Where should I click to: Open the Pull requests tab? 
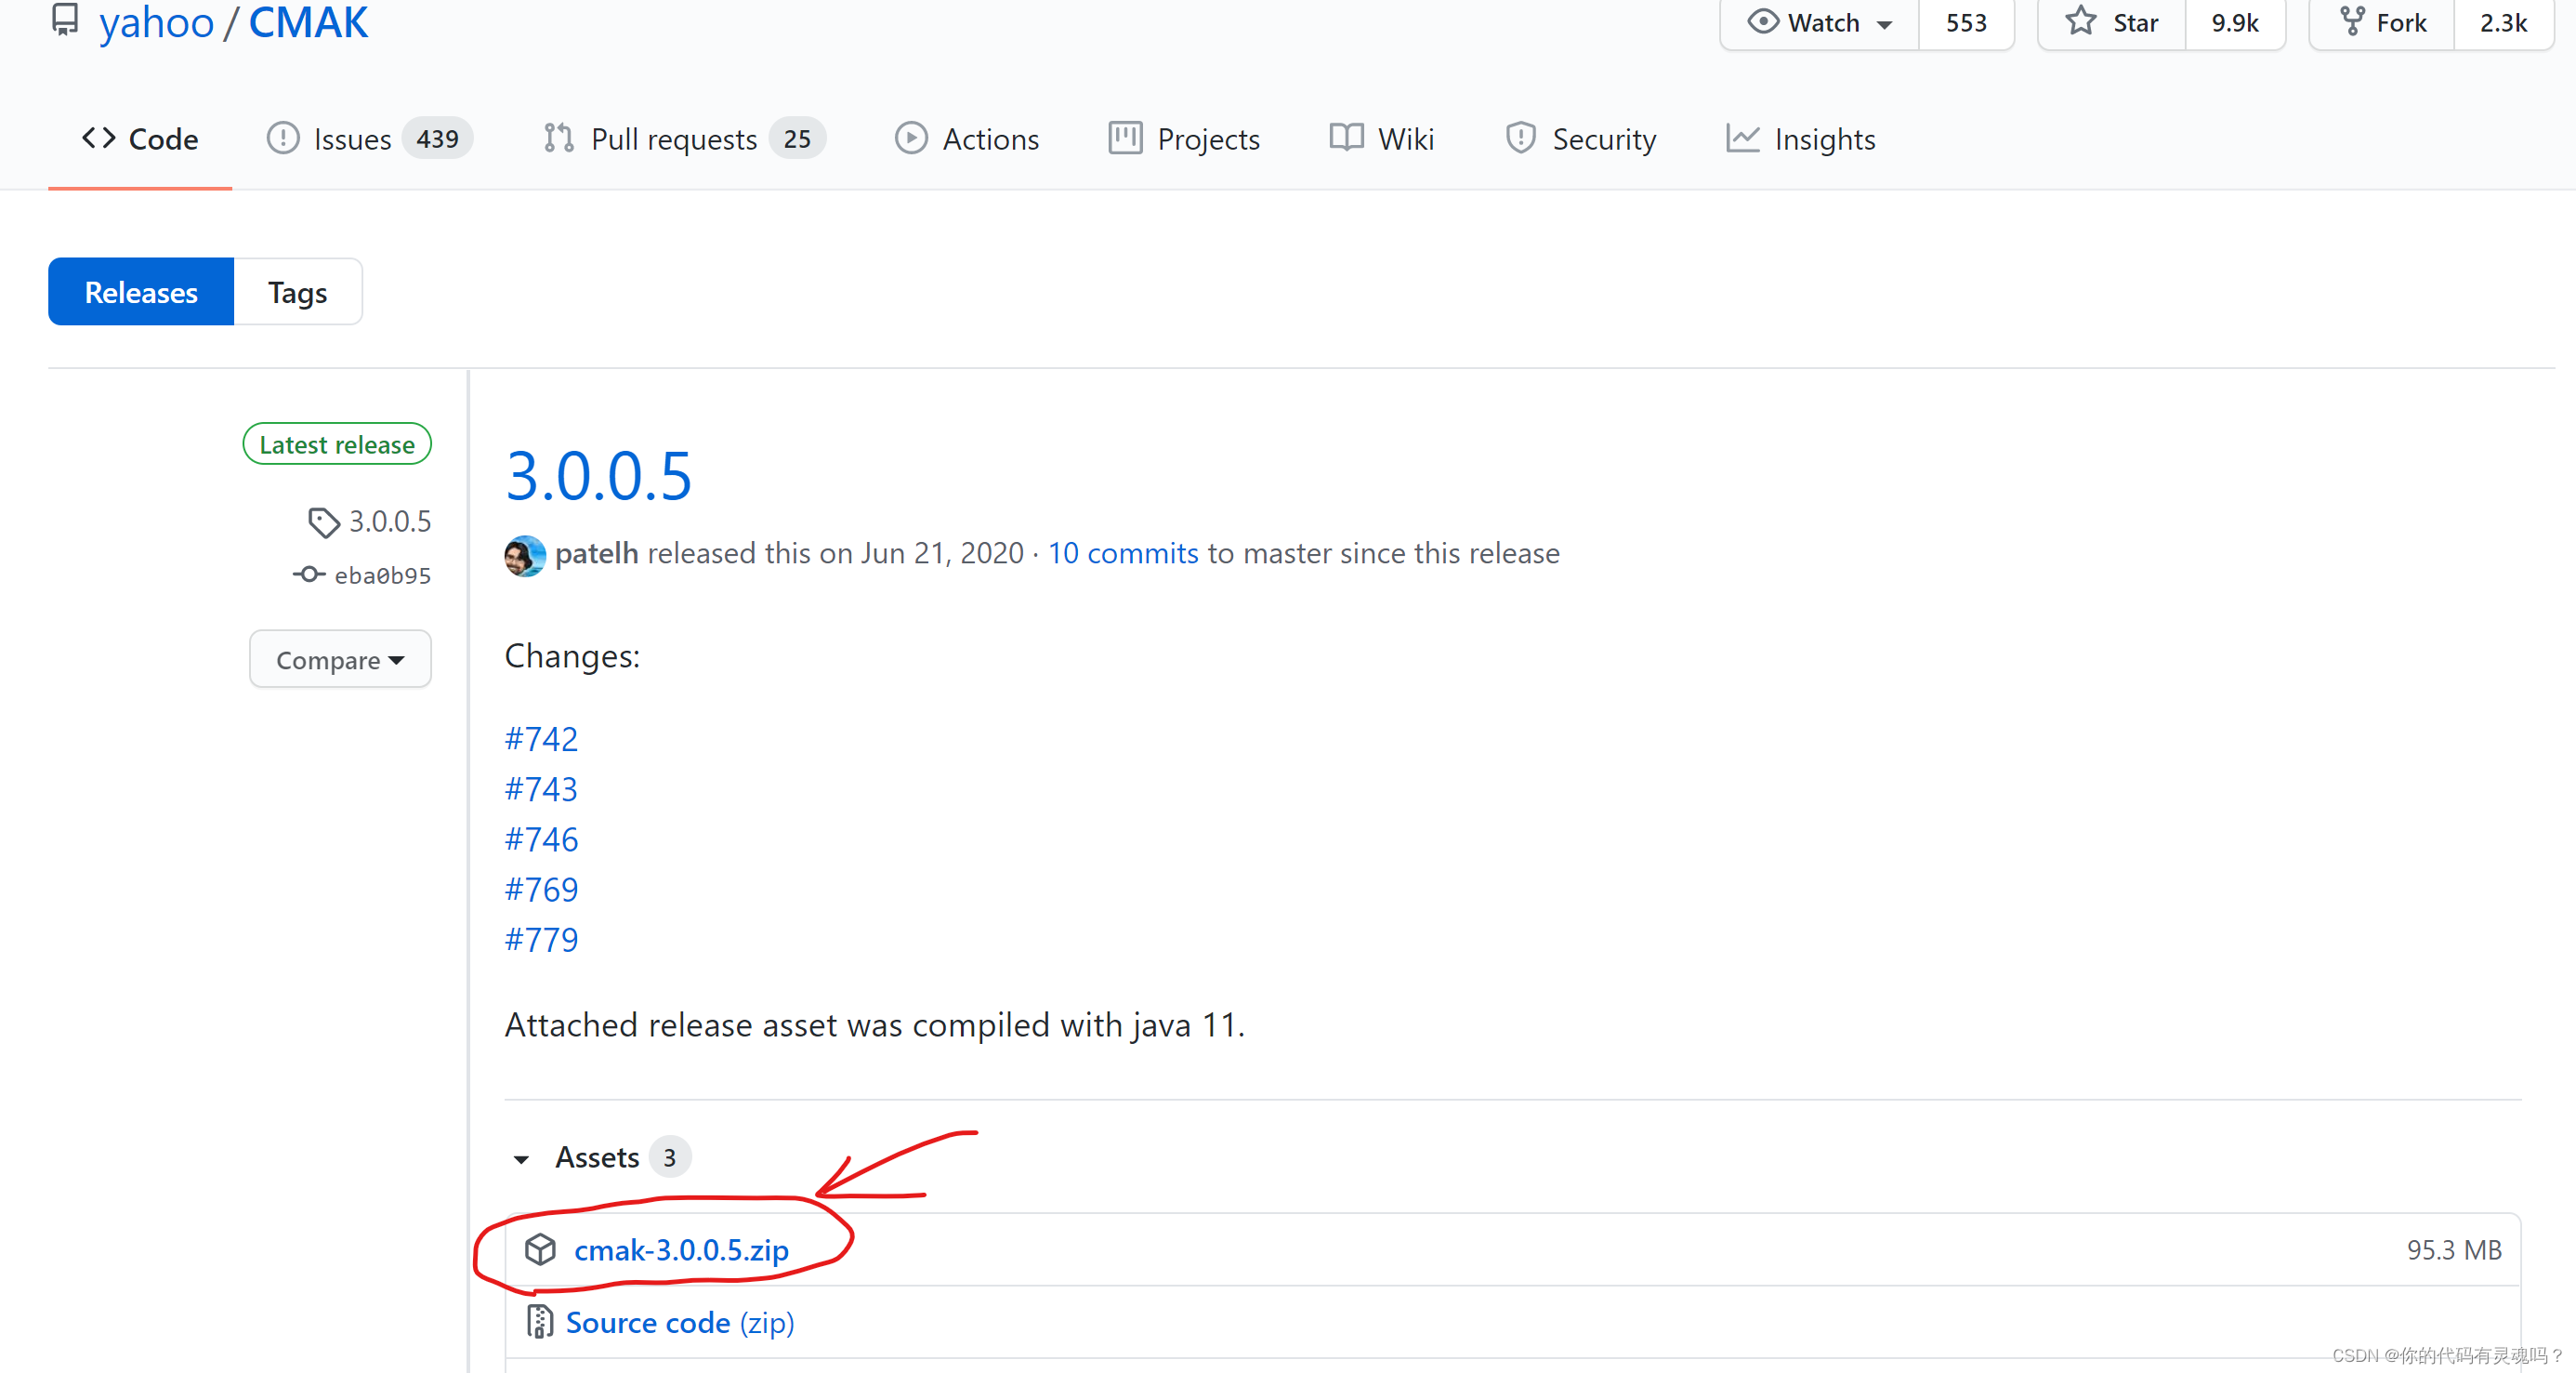684,139
